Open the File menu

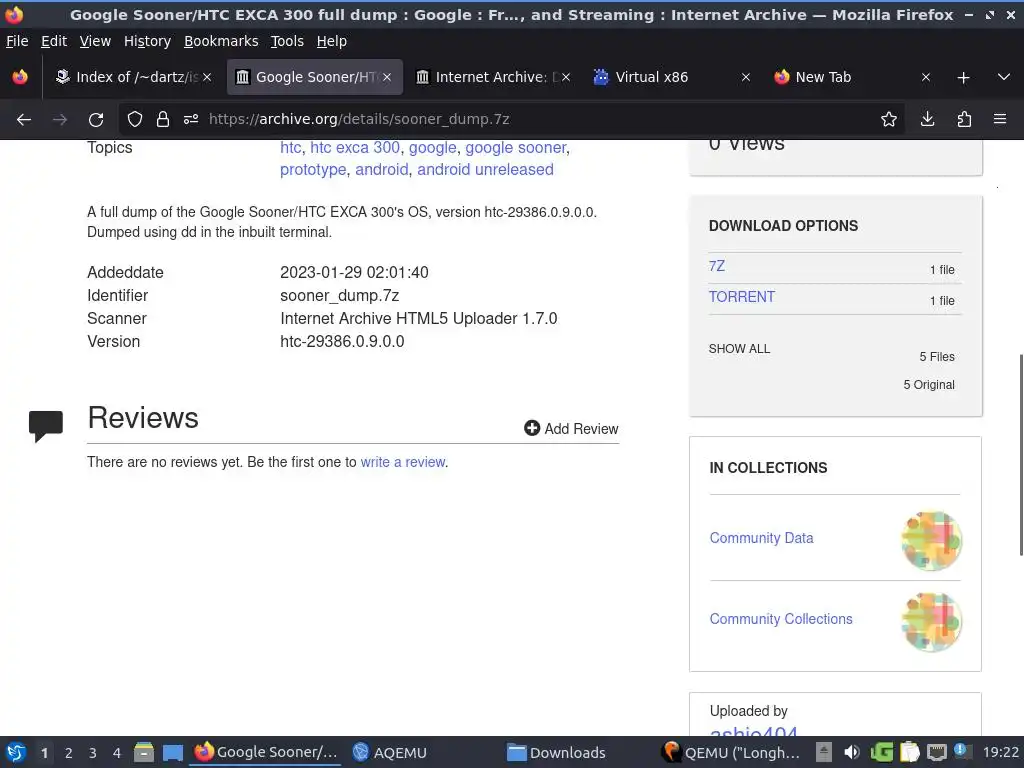pyautogui.click(x=17, y=41)
